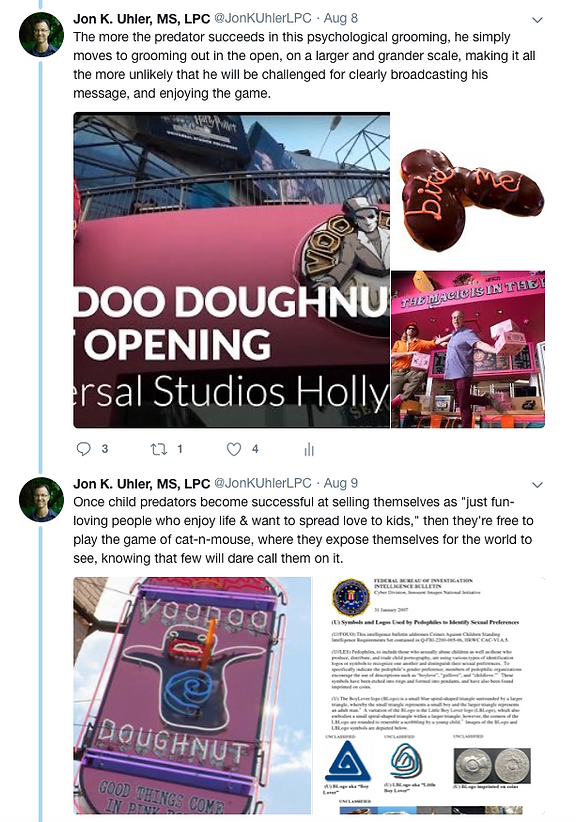Screen dimensions: 576x822
Task: View the Voodoo Doughnut neon sign image
Action: click(x=192, y=695)
